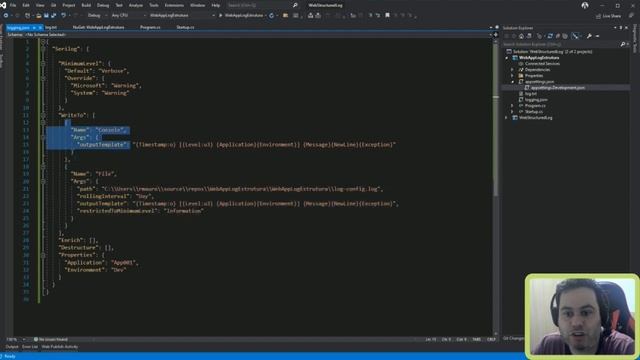Close the logging.json editor tab
640x360 pixels.
click(40, 27)
